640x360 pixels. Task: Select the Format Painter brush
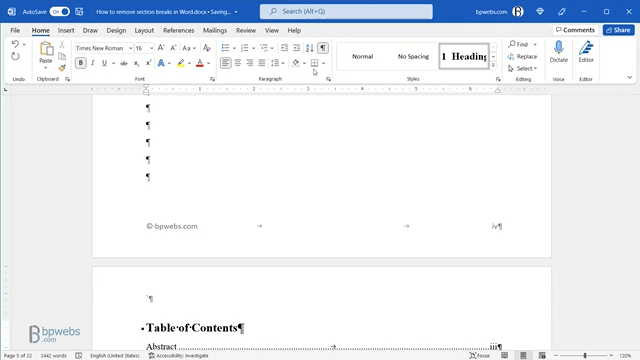62,68
